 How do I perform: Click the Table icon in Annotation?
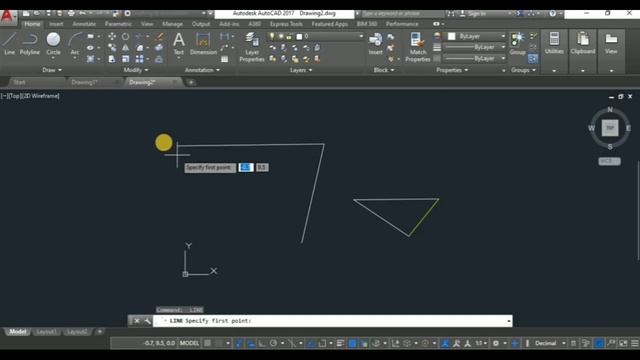224,59
